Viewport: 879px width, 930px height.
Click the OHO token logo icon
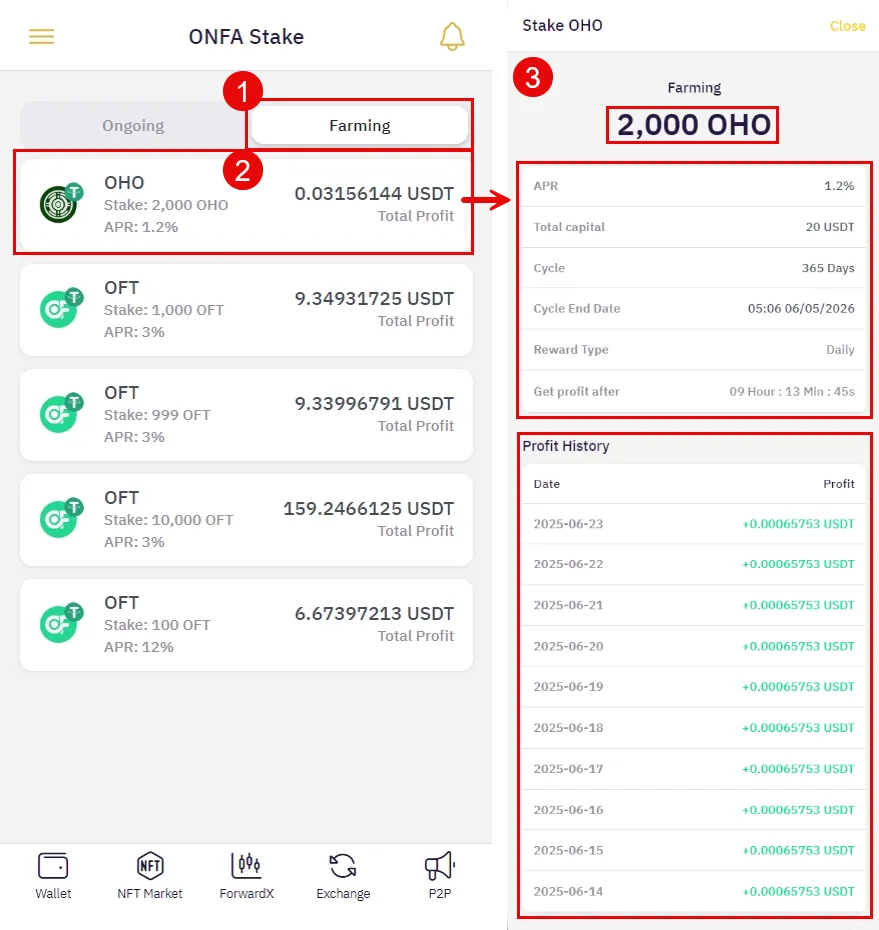[x=61, y=203]
